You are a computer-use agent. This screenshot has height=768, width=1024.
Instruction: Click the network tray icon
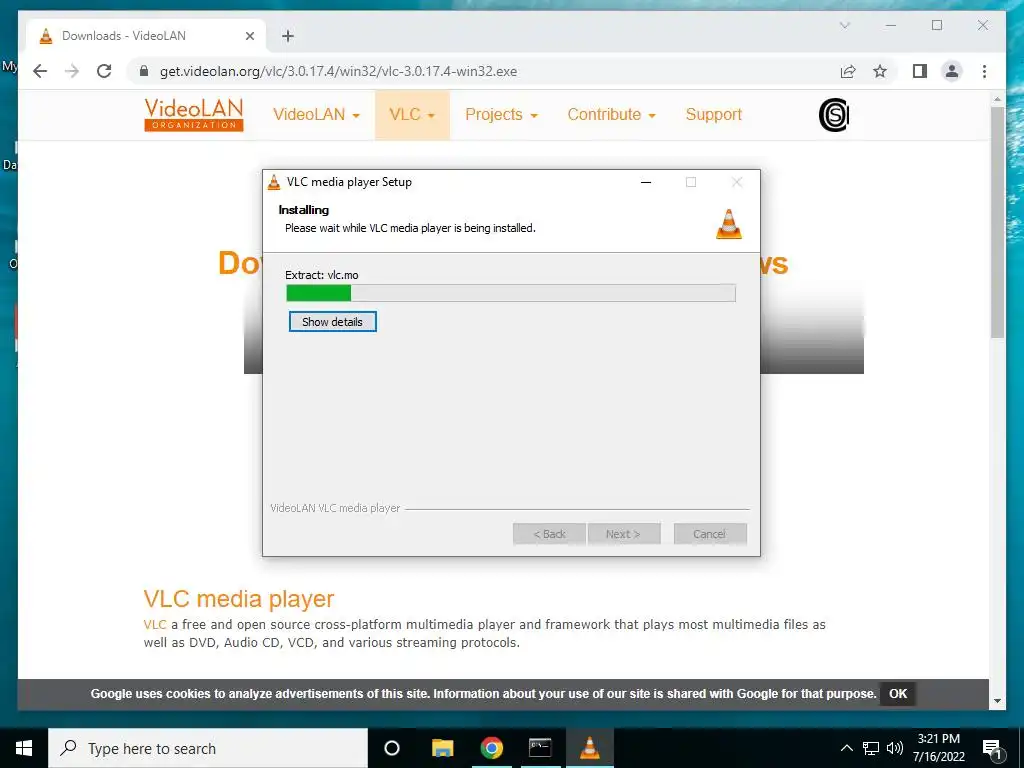[x=871, y=748]
